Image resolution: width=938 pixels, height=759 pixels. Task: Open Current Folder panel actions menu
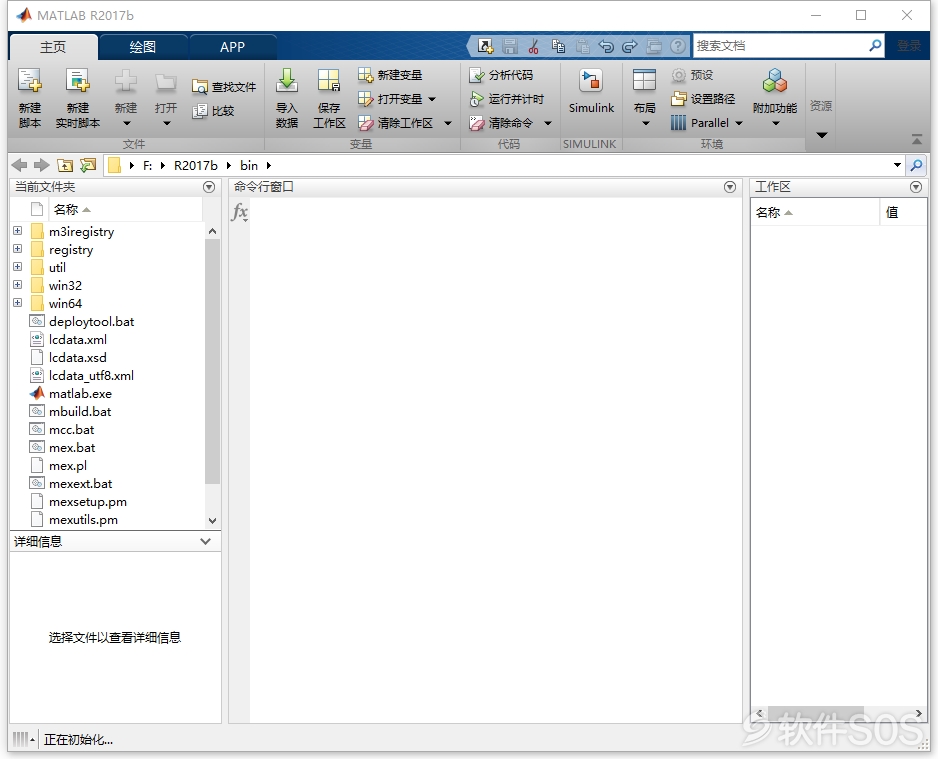[x=209, y=187]
